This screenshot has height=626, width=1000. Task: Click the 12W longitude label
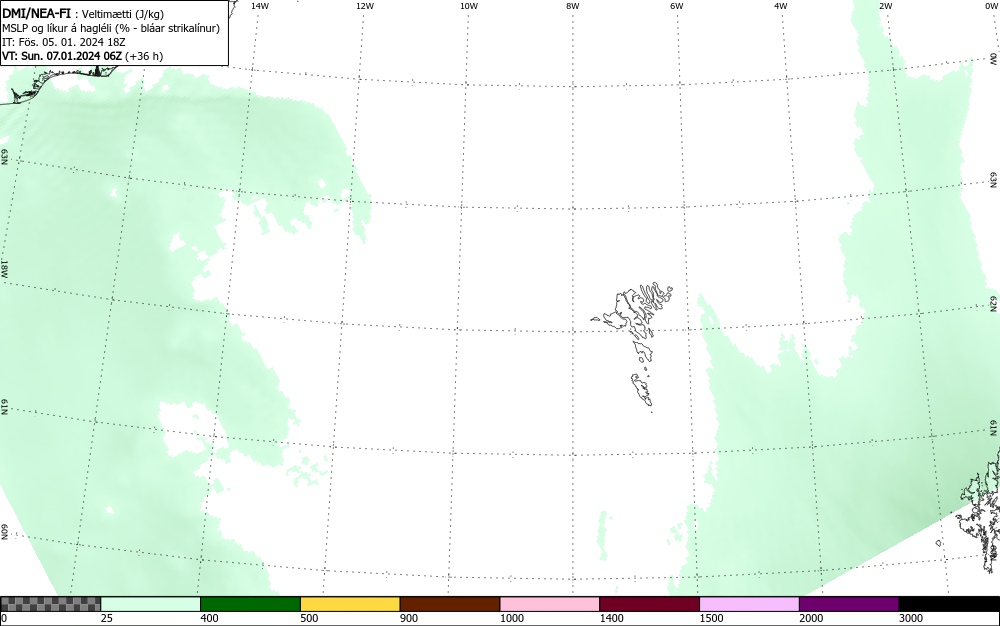(x=364, y=6)
